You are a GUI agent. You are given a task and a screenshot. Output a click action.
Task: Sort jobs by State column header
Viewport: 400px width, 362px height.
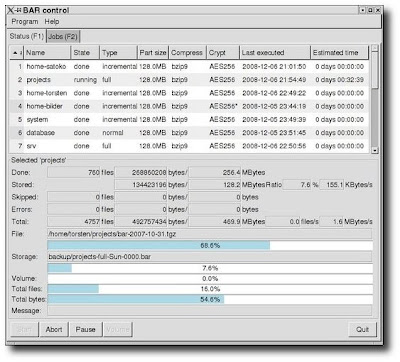[85, 53]
